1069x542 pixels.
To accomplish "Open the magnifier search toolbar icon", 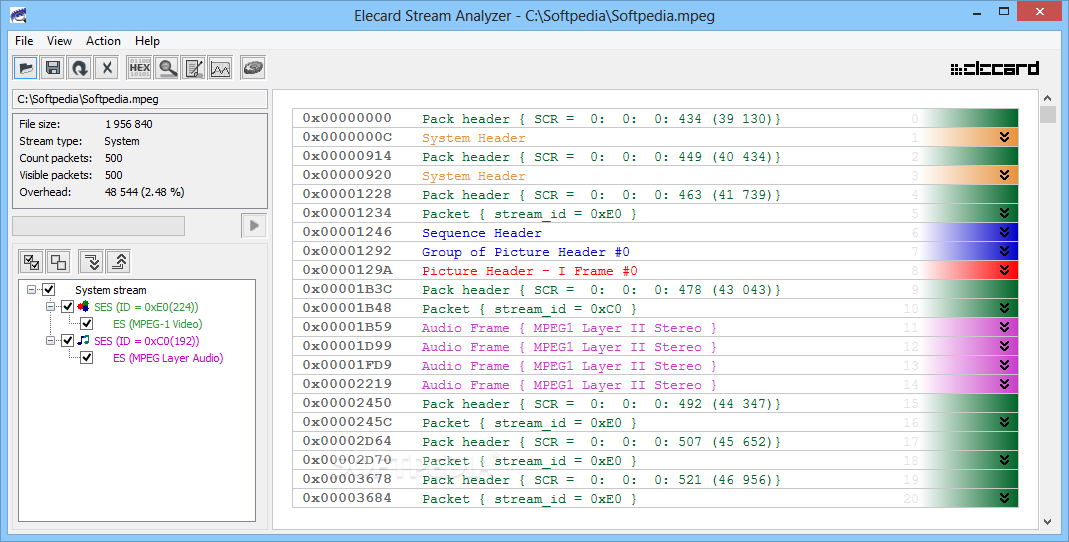I will click(167, 67).
